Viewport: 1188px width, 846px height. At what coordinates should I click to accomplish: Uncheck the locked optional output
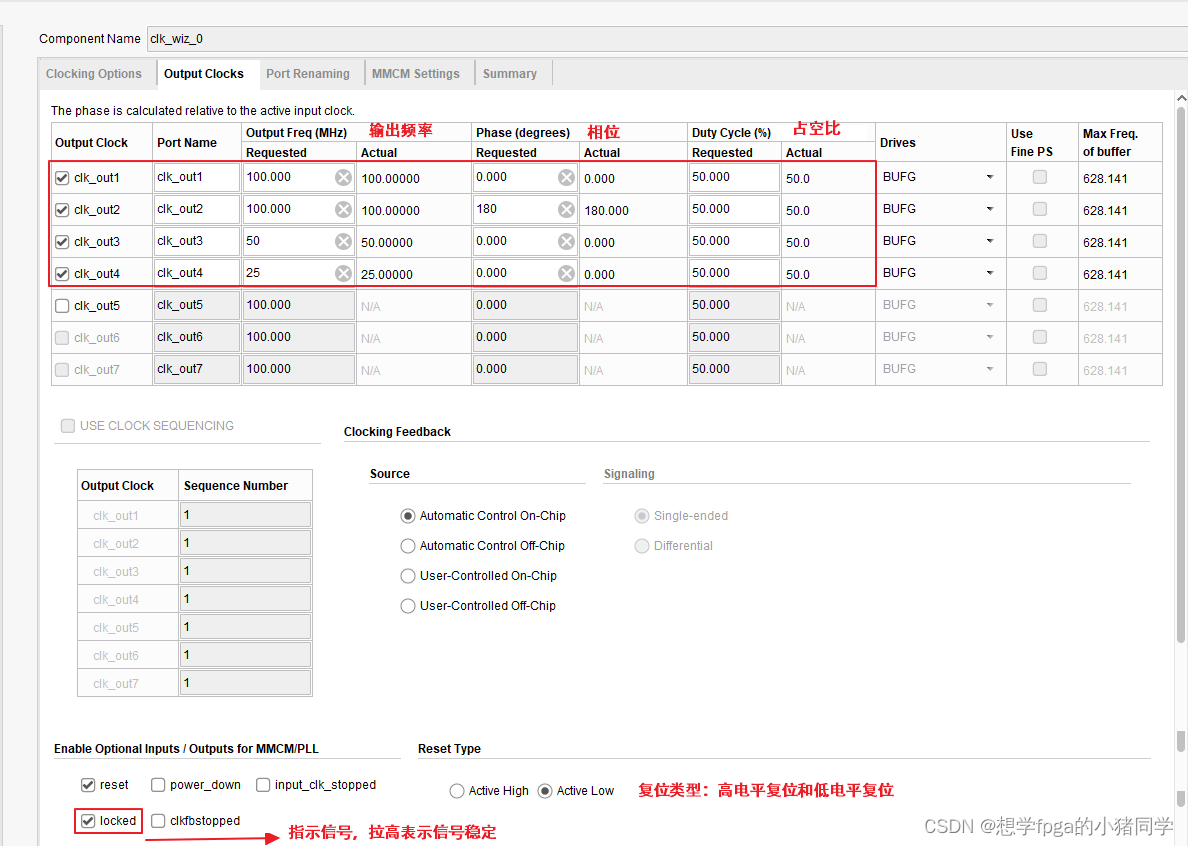[88, 821]
